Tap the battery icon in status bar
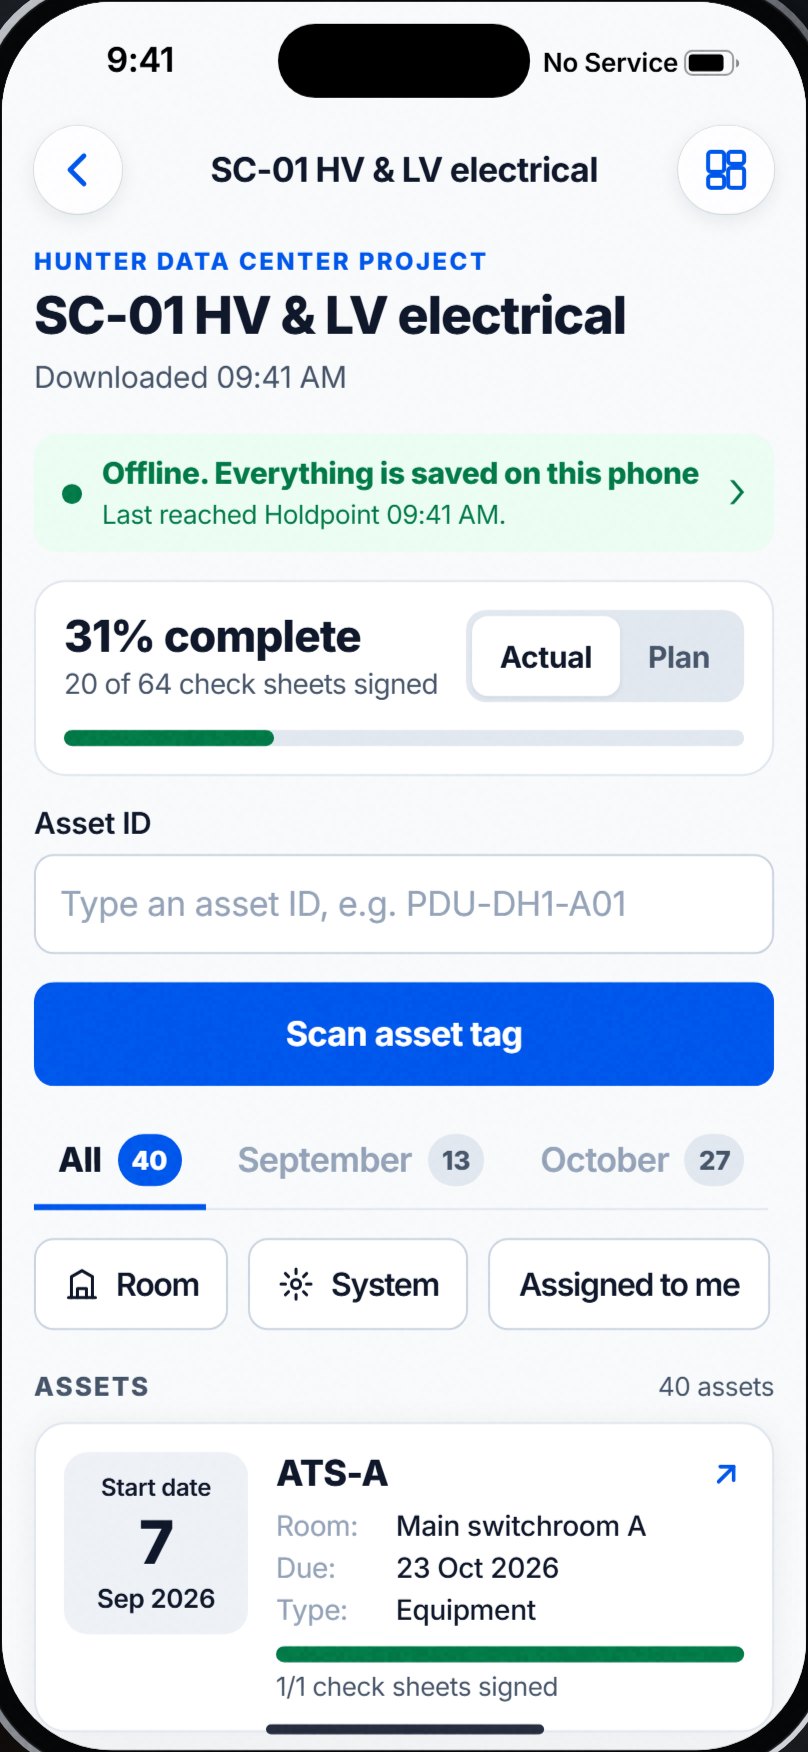 712,63
